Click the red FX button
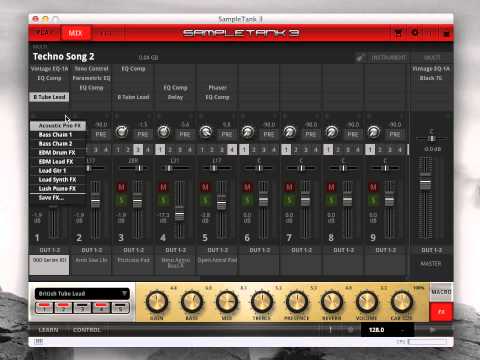480x360 pixels. [x=441, y=312]
